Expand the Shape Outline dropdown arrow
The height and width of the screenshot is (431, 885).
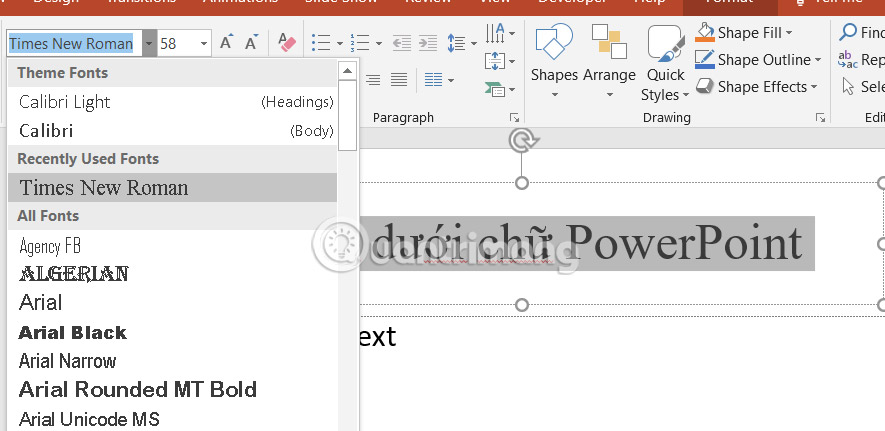pos(817,60)
